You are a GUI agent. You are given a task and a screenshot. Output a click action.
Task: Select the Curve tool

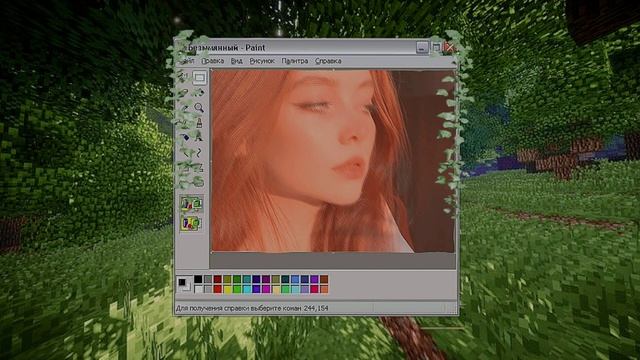click(x=199, y=152)
